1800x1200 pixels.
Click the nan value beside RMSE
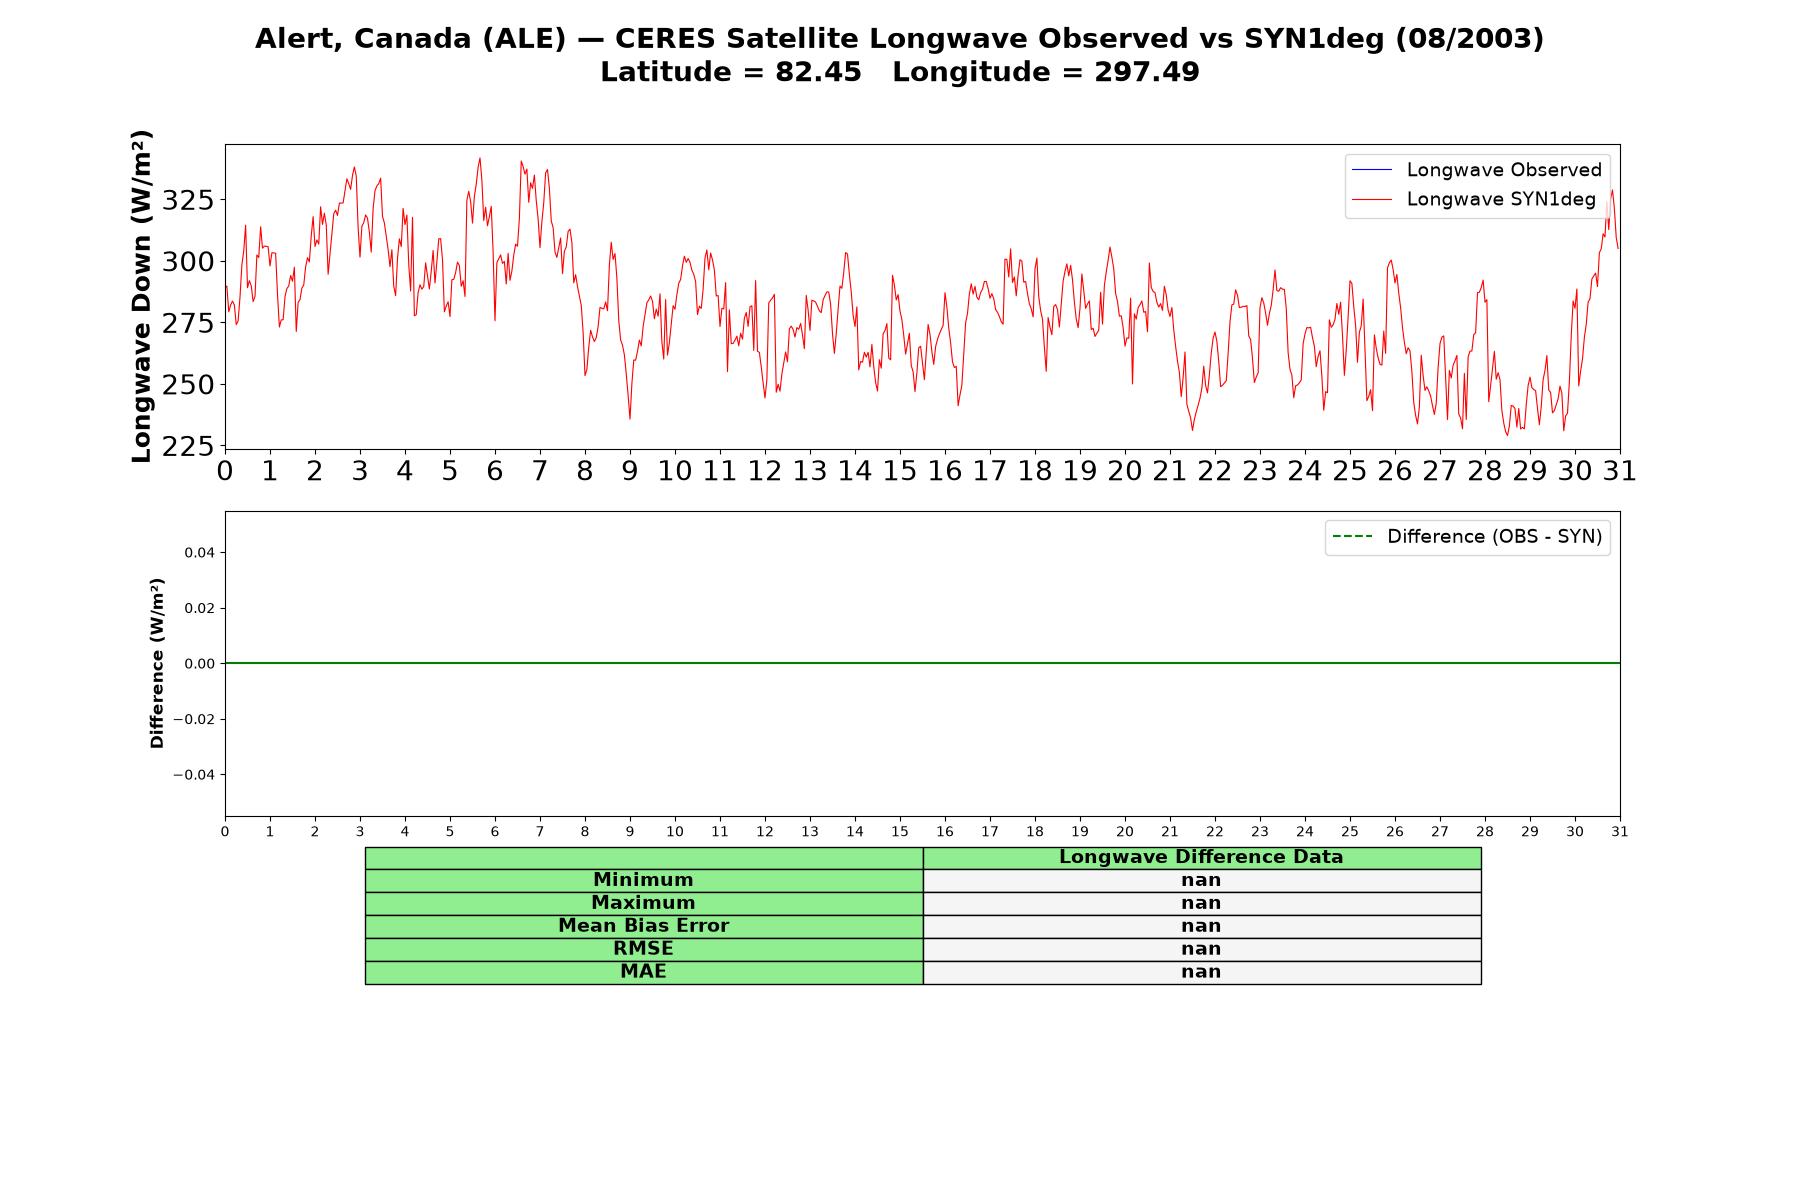point(1201,949)
